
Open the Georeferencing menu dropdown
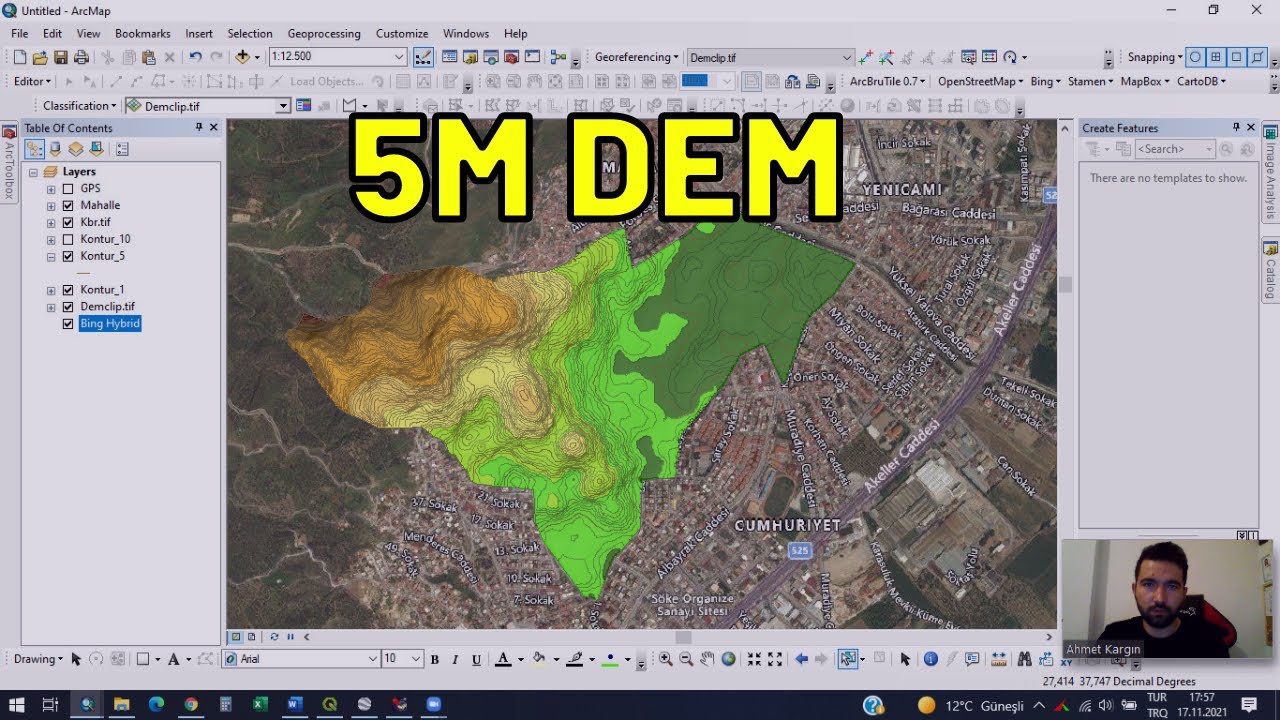click(x=636, y=57)
